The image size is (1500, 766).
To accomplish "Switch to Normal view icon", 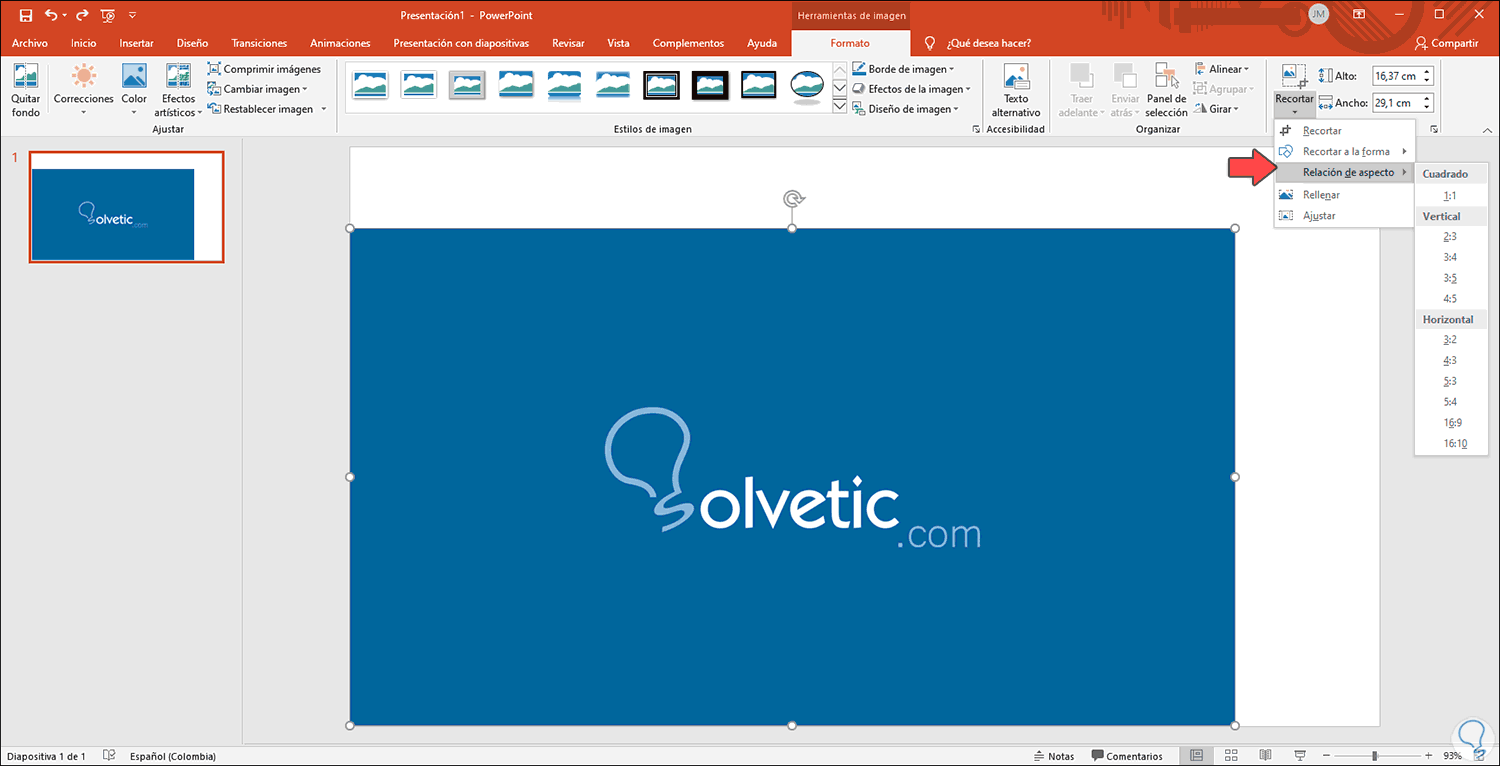I will 1197,756.
